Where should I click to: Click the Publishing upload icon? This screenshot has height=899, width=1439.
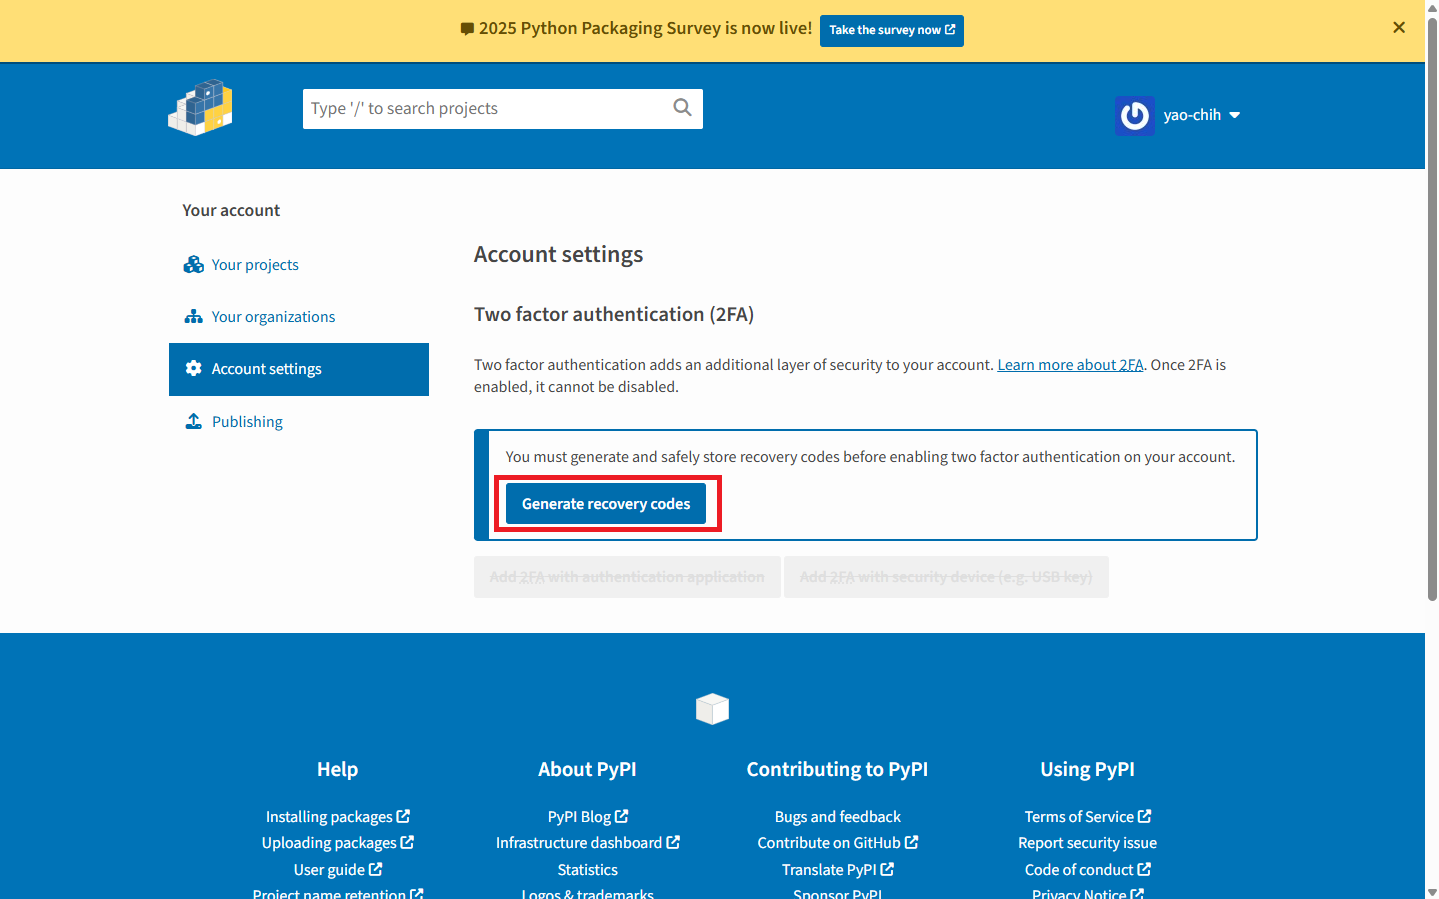194,421
